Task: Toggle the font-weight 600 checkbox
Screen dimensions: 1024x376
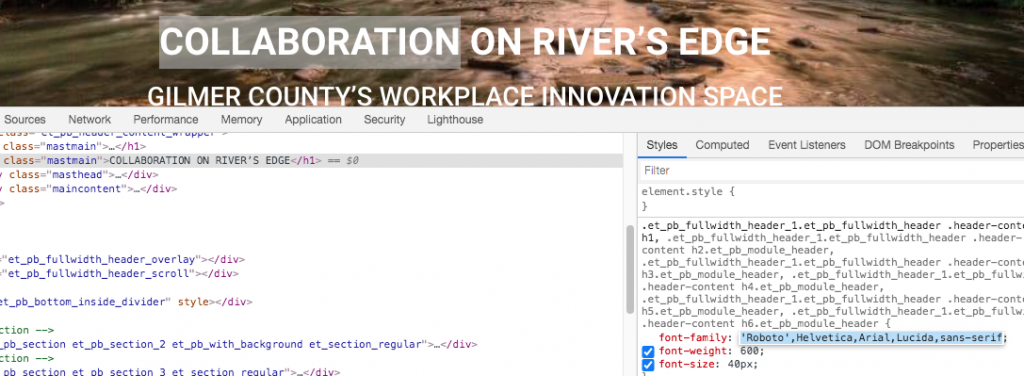Action: (648, 351)
